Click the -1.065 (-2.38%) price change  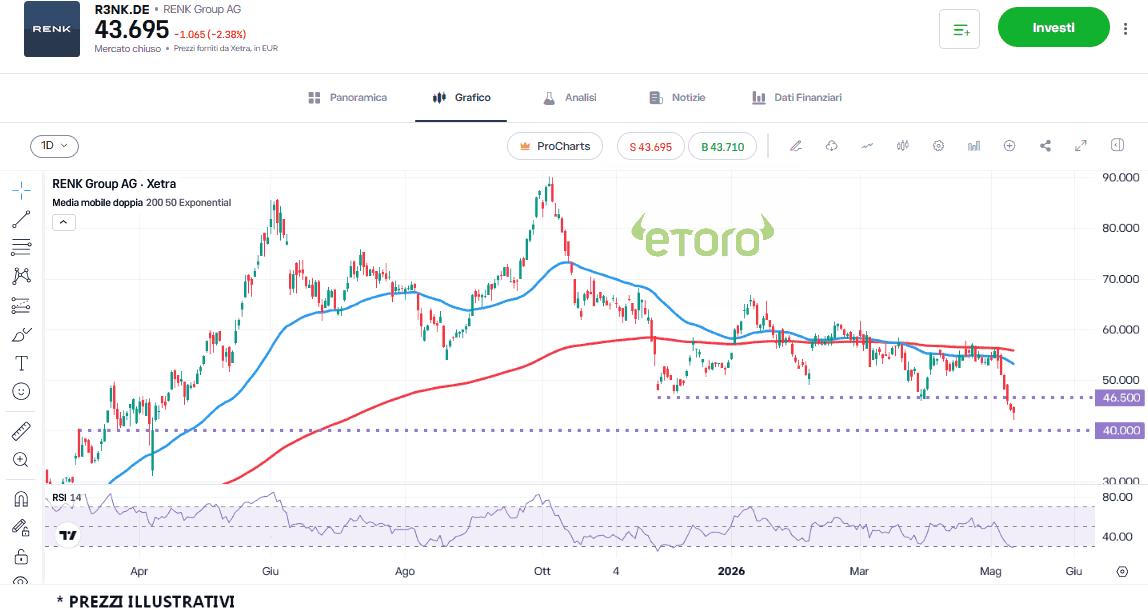(x=210, y=34)
